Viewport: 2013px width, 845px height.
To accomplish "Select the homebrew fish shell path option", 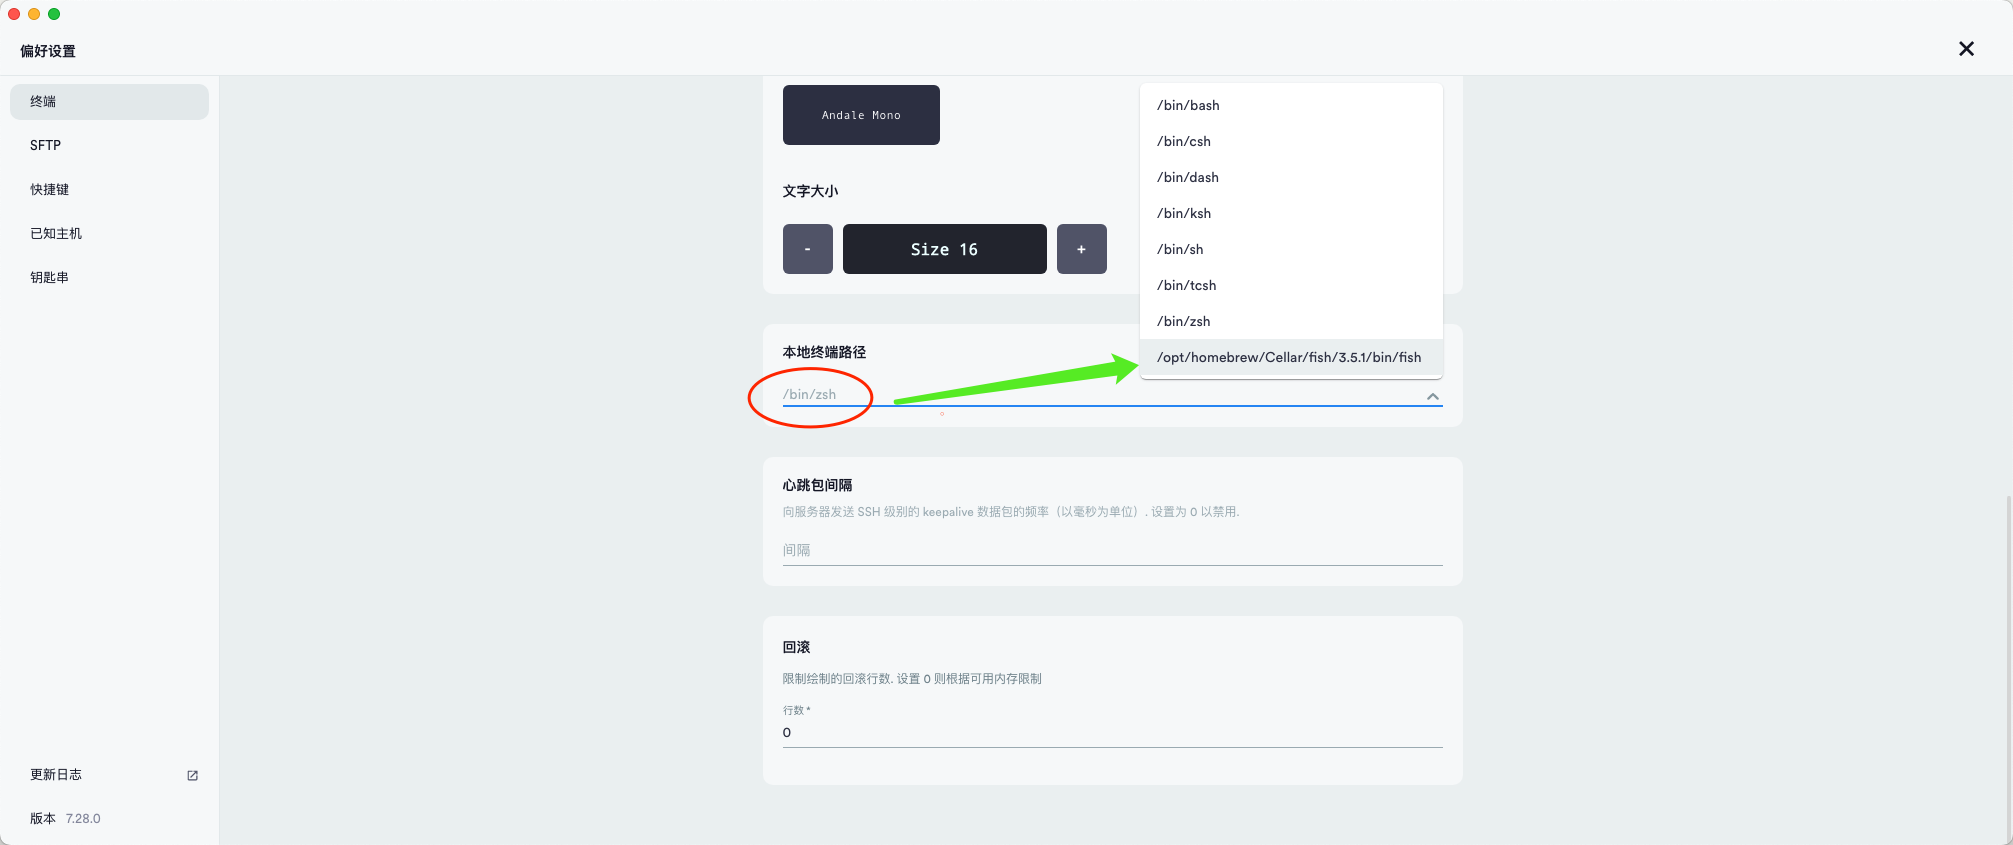I will pyautogui.click(x=1291, y=357).
